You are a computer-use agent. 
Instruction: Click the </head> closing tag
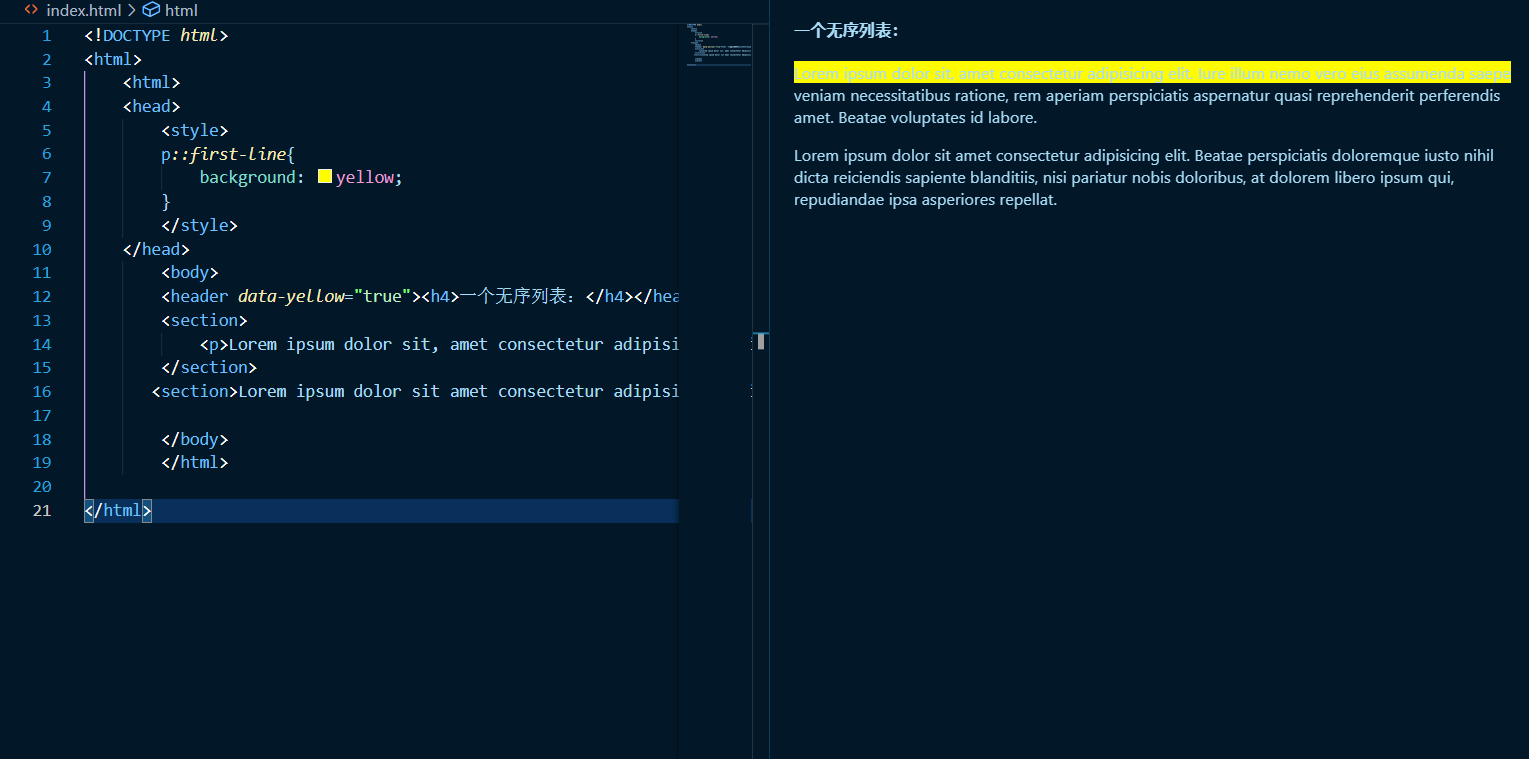click(156, 250)
